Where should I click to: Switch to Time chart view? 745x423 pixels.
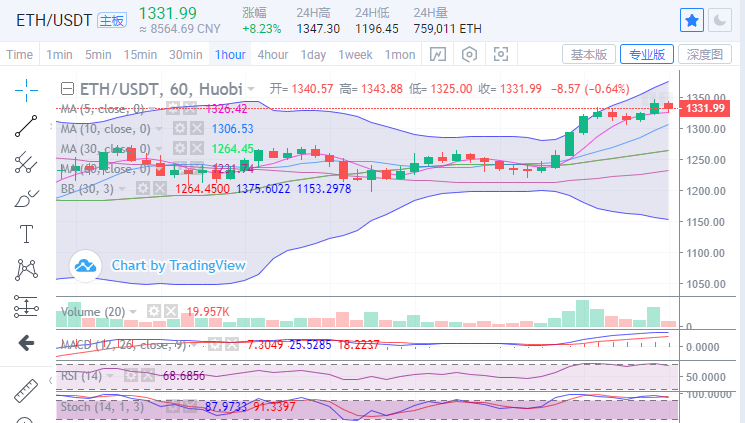[19, 55]
